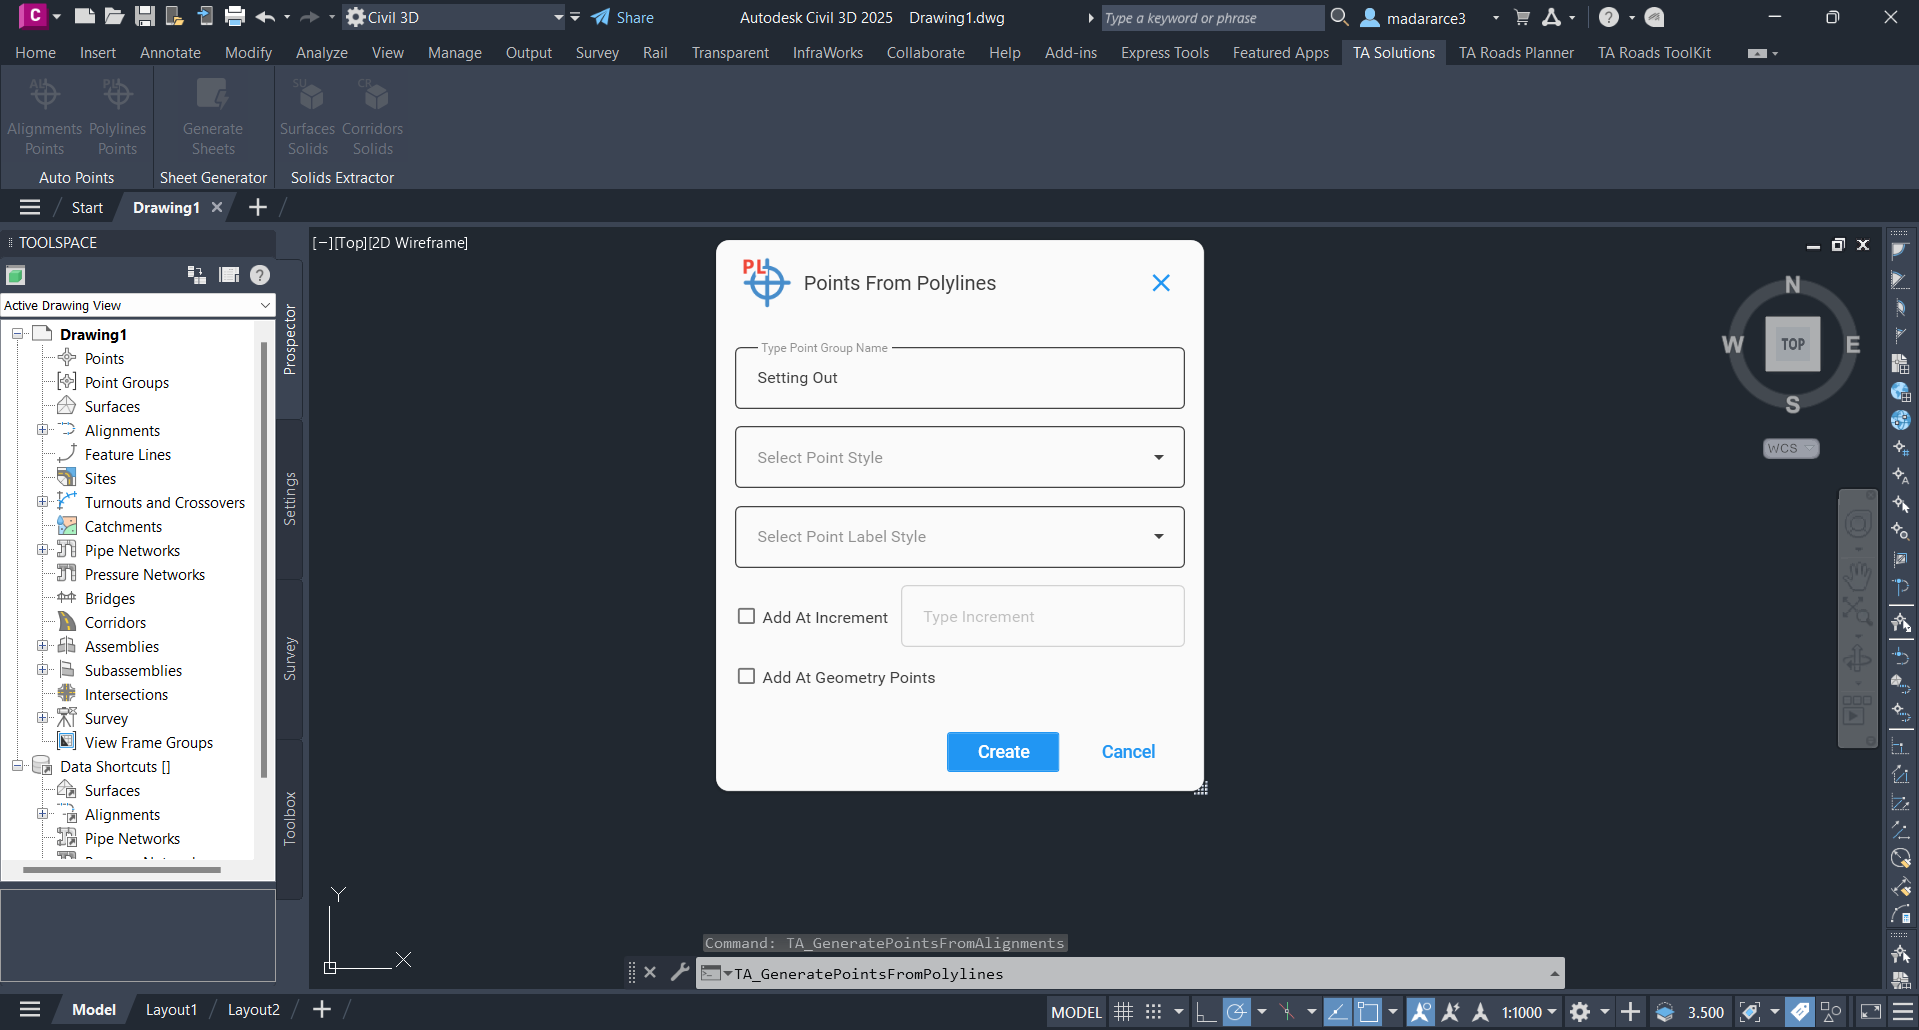Collapse the Drawing1 tree node
The height and width of the screenshot is (1030, 1919).
(x=18, y=334)
